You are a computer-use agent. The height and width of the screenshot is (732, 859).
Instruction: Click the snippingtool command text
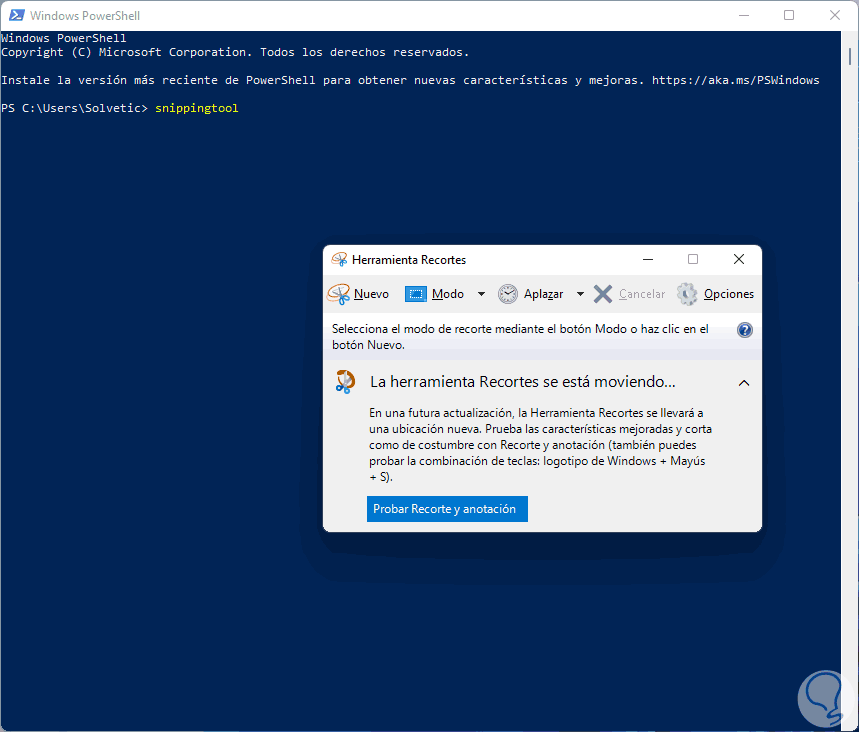point(197,108)
